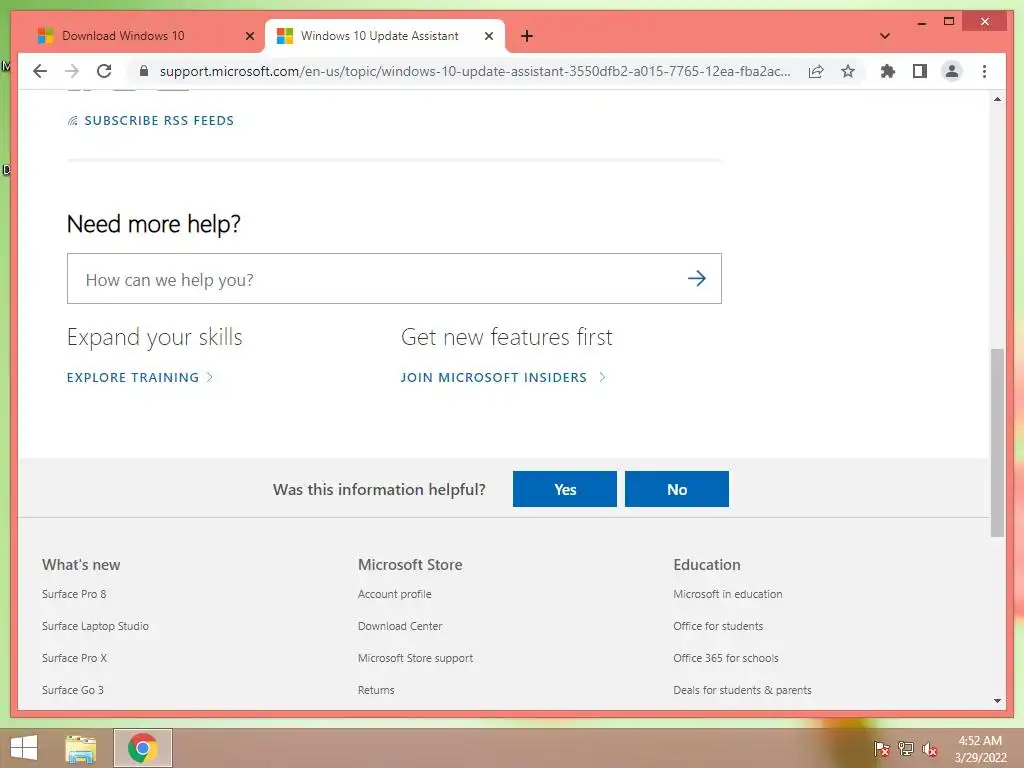Click Chrome icon in taskbar
The image size is (1024, 768).
tap(142, 748)
